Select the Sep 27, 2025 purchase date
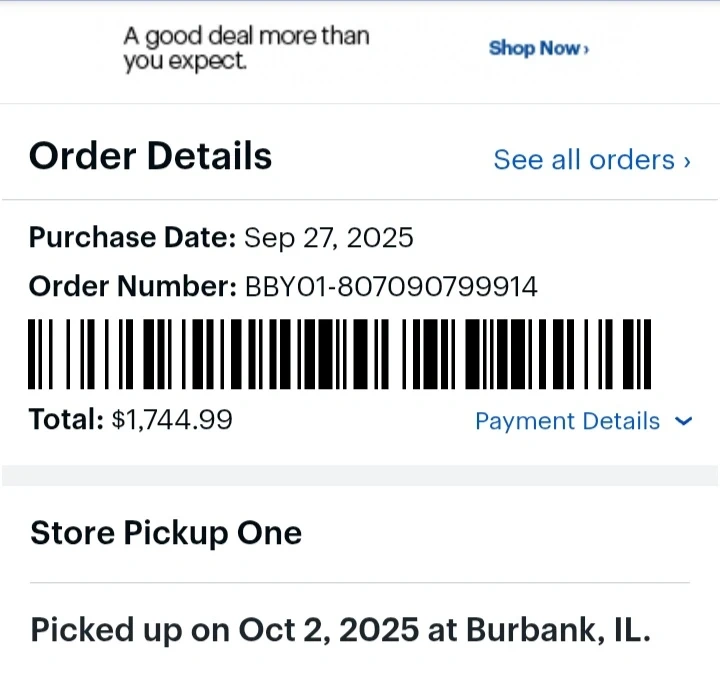 329,238
